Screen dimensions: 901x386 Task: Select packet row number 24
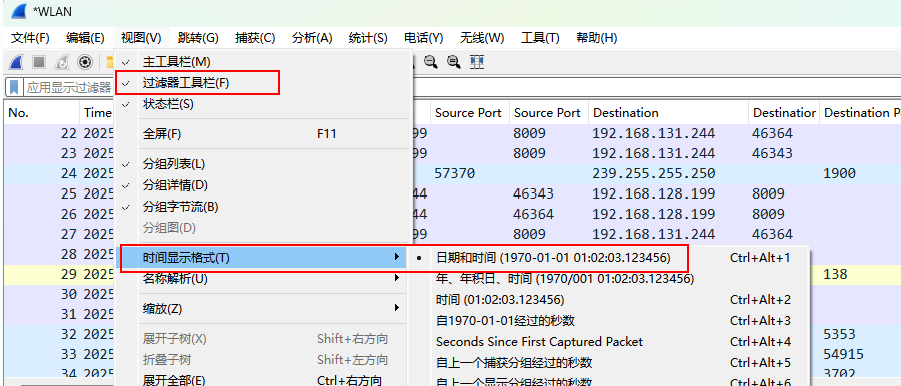tap(68, 173)
